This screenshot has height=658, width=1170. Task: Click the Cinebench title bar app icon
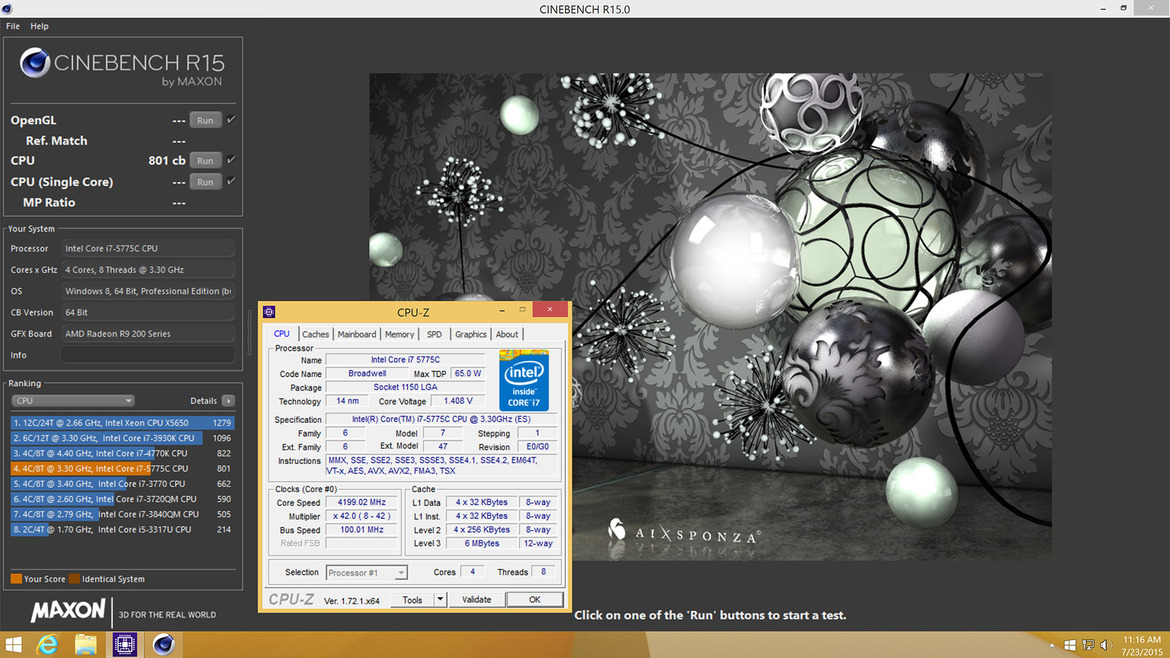click(7, 9)
